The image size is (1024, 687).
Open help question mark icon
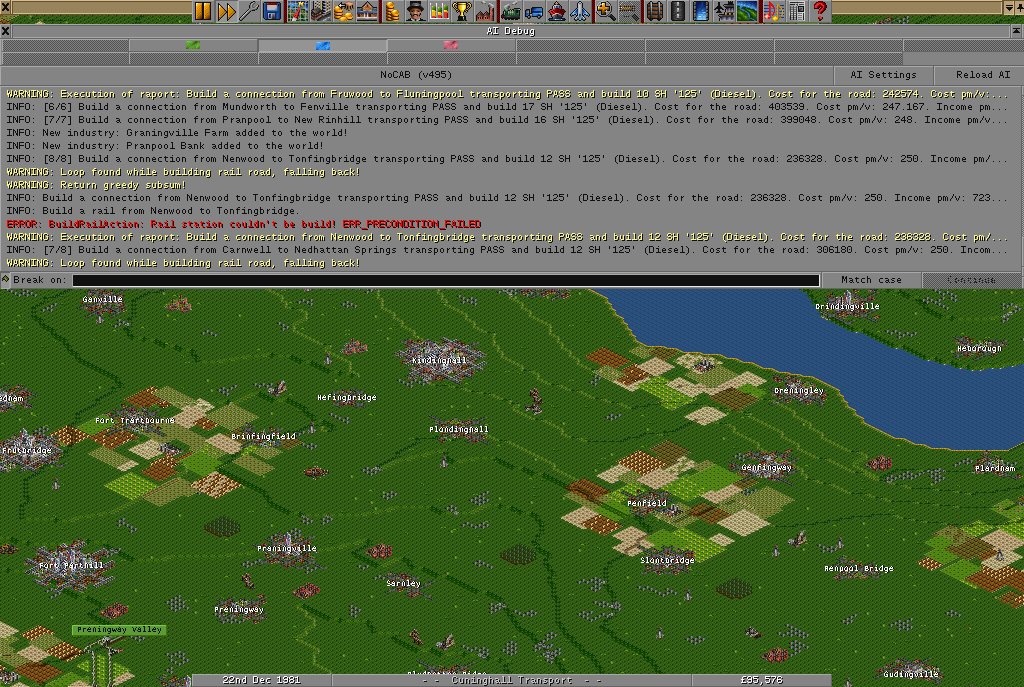click(x=820, y=11)
